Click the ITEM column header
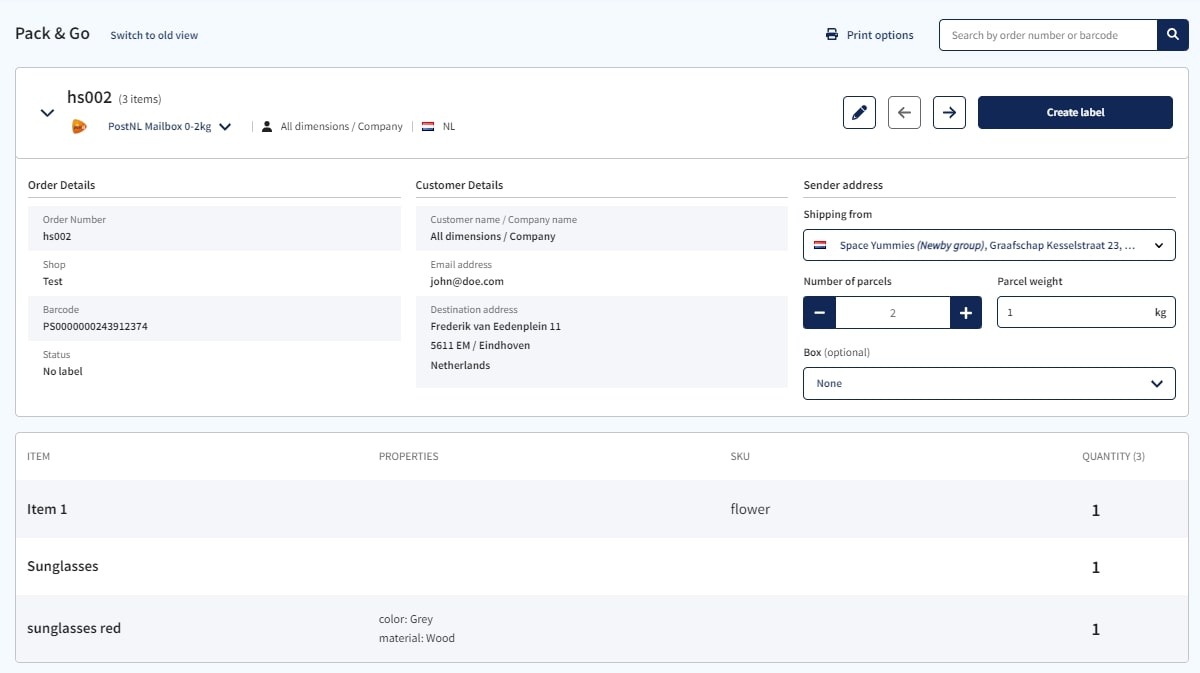The height and width of the screenshot is (673, 1200). [x=39, y=457]
